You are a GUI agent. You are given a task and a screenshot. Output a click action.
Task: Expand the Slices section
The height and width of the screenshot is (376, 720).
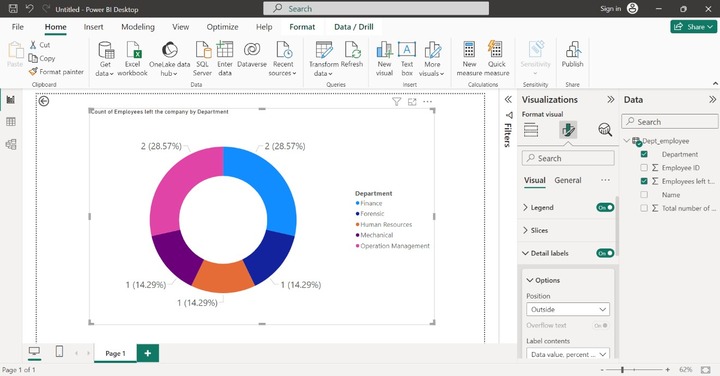pos(525,230)
